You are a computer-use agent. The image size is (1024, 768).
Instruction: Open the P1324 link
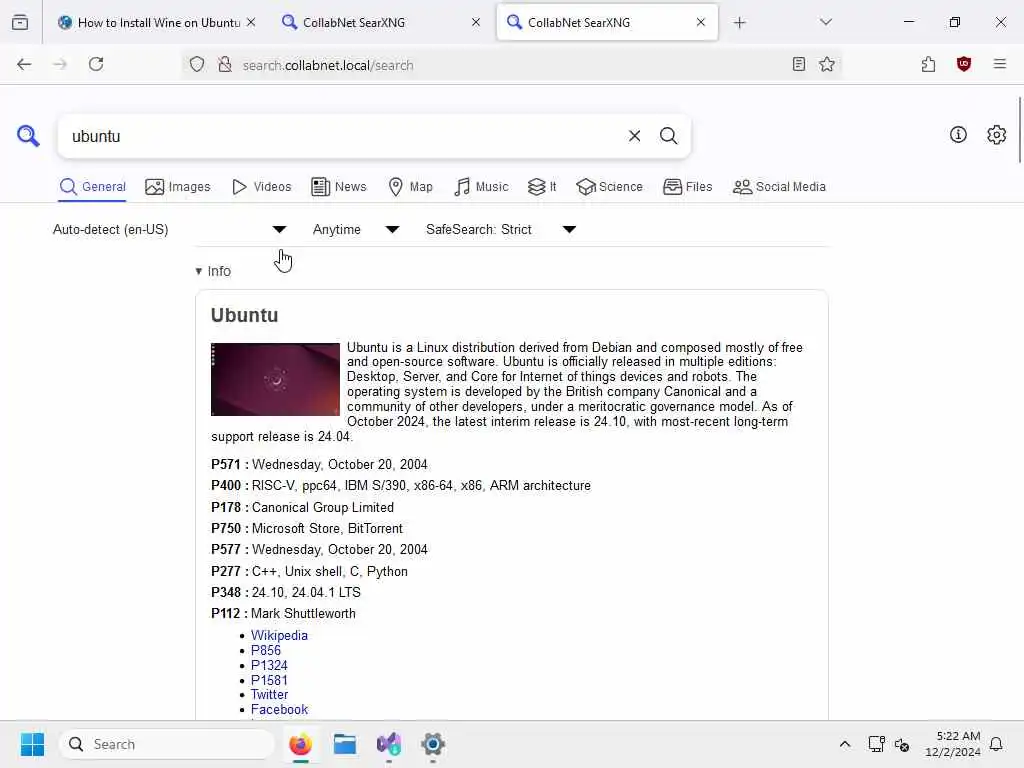click(x=269, y=665)
